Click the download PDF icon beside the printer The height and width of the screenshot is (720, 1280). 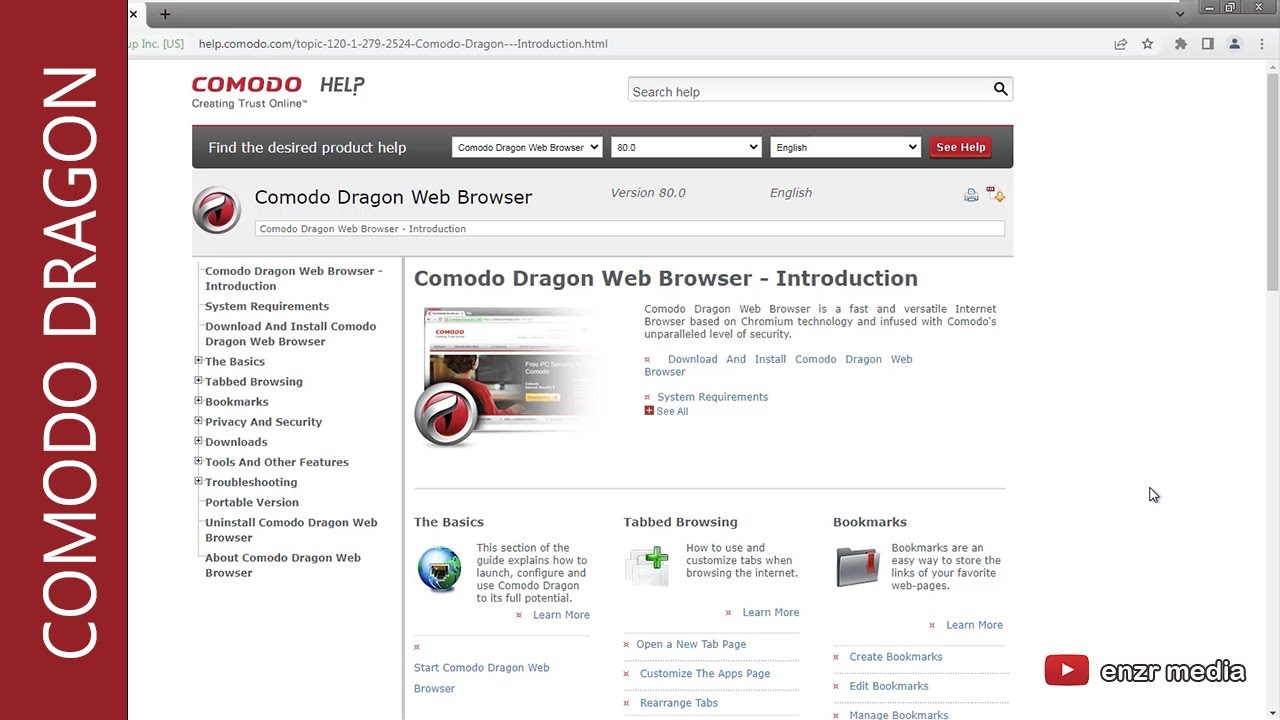[995, 194]
